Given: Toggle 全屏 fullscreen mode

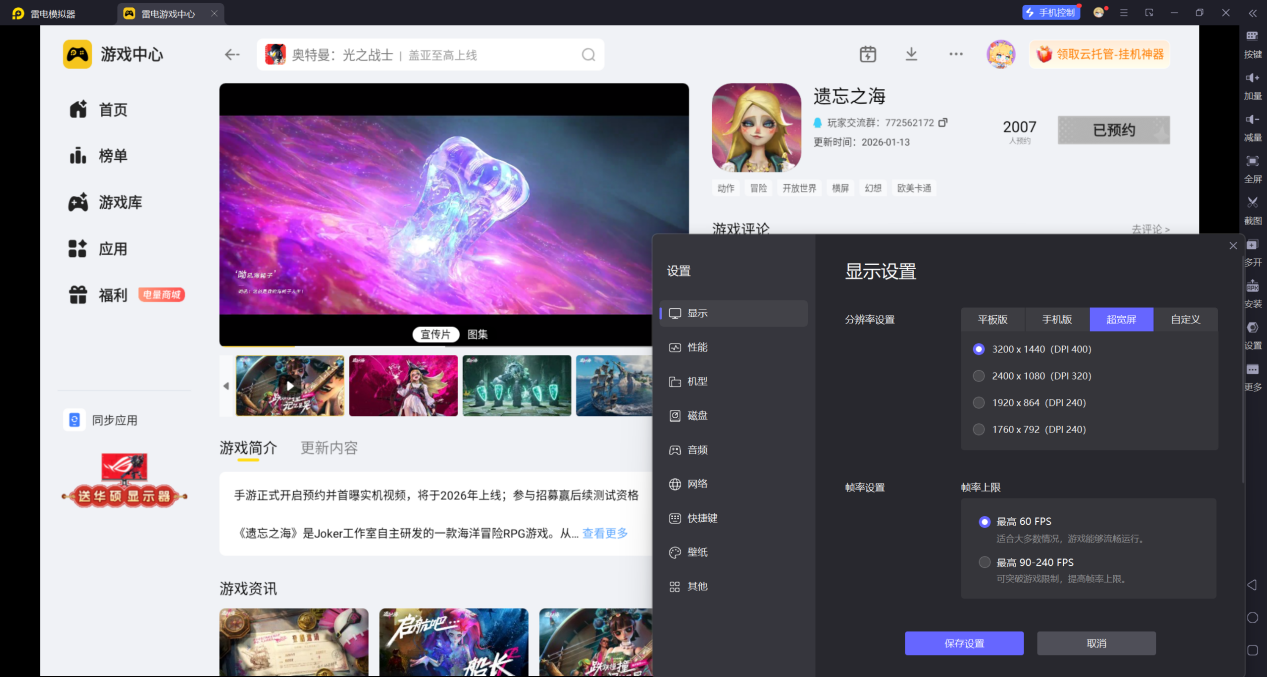Looking at the screenshot, I should click(1252, 168).
